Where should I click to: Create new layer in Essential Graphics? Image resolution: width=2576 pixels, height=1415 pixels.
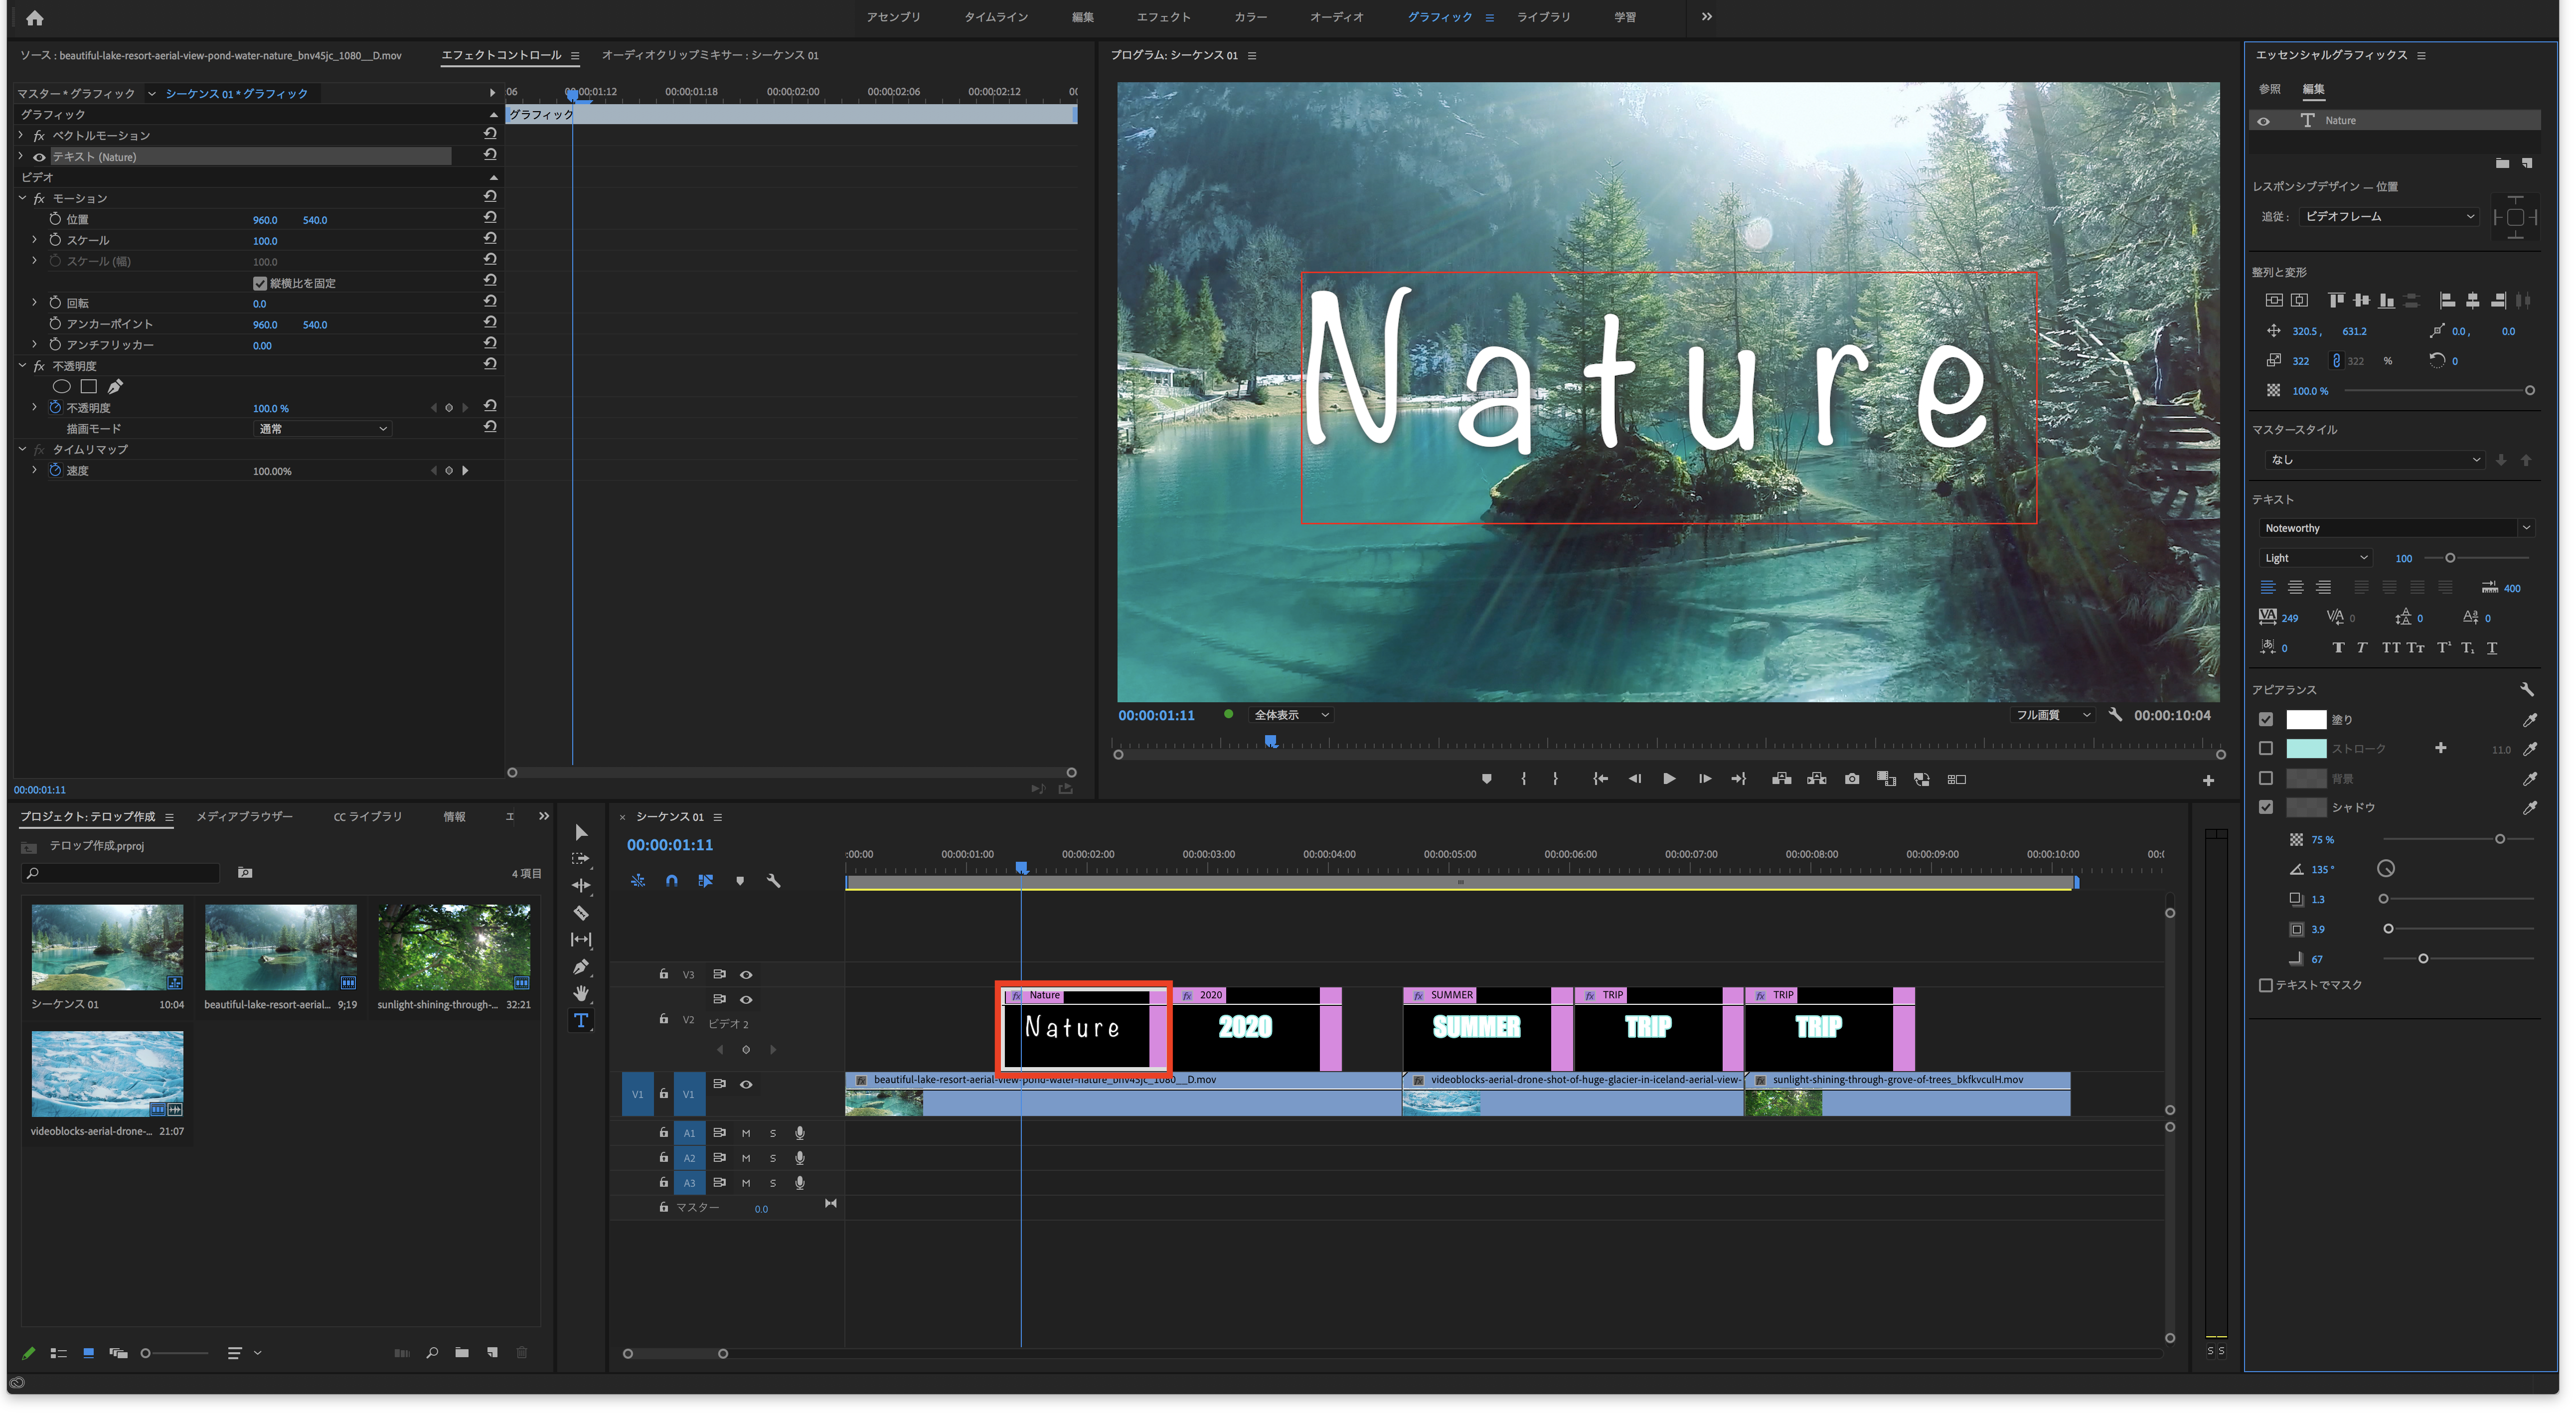click(2527, 163)
